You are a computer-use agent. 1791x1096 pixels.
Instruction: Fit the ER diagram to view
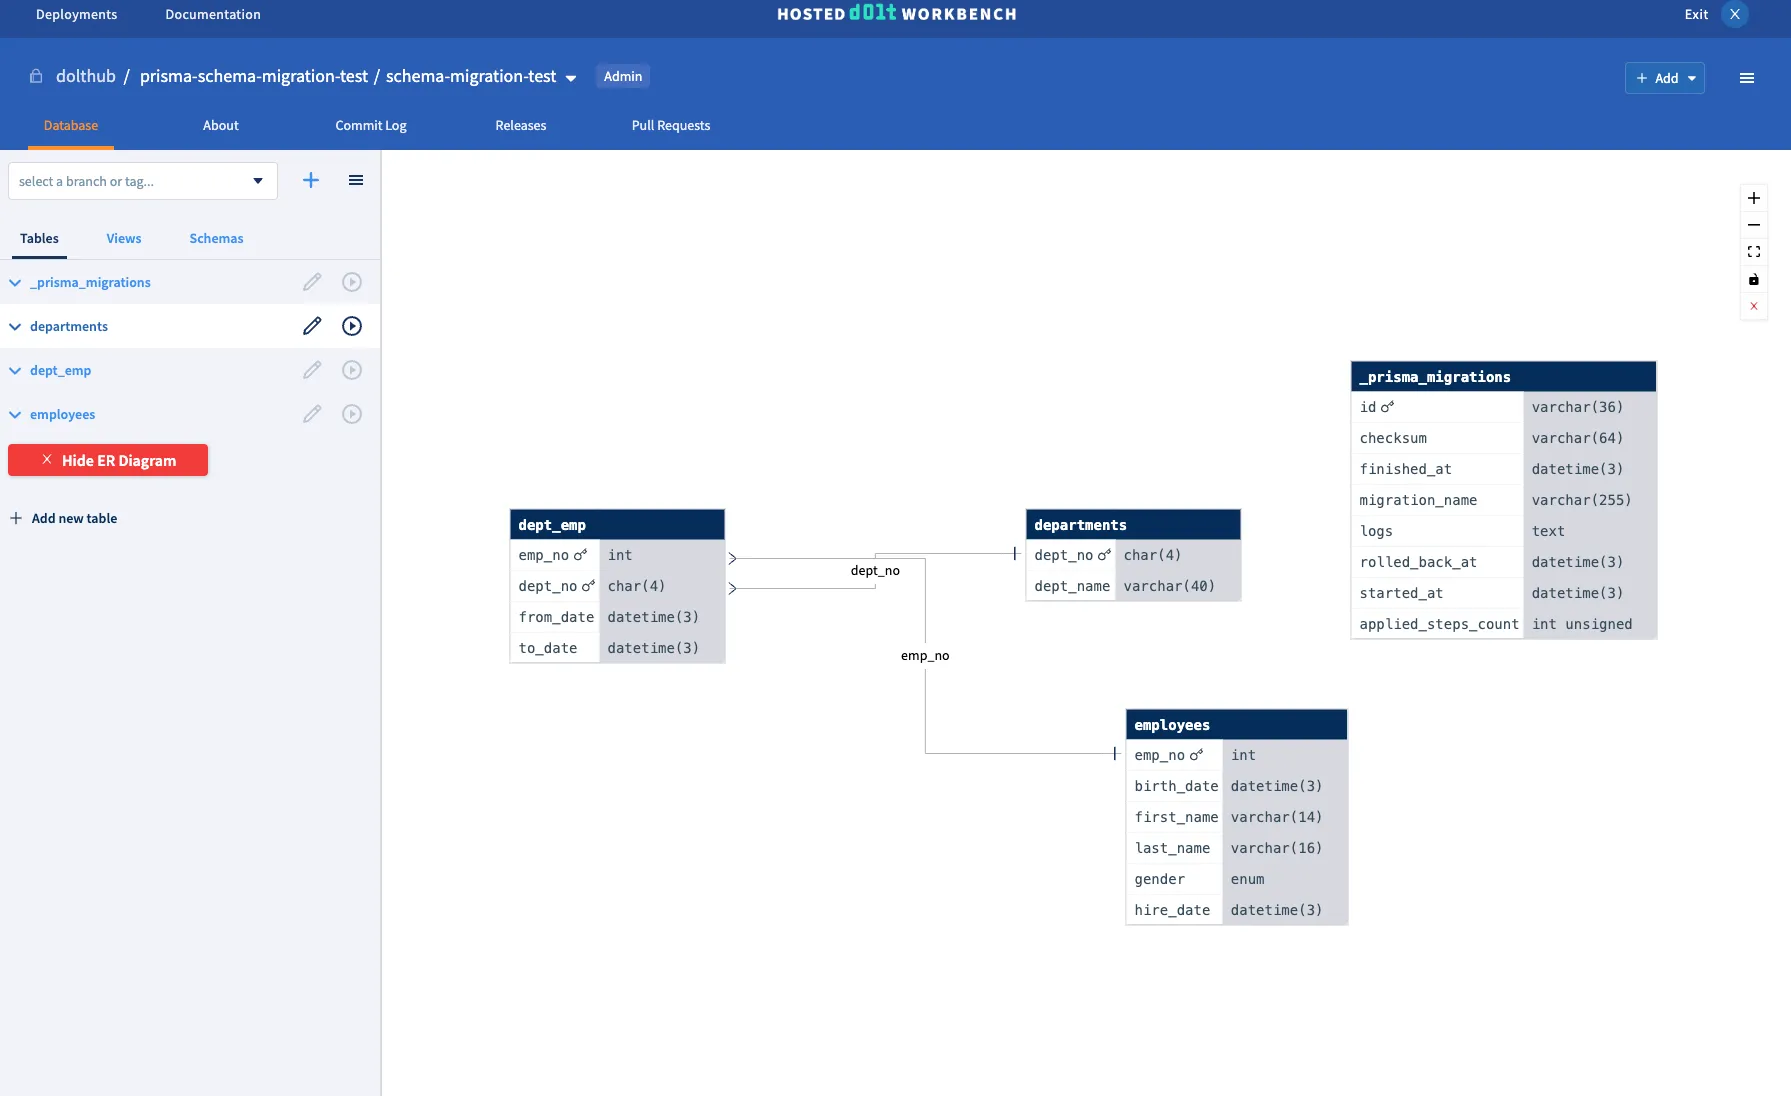click(1753, 252)
